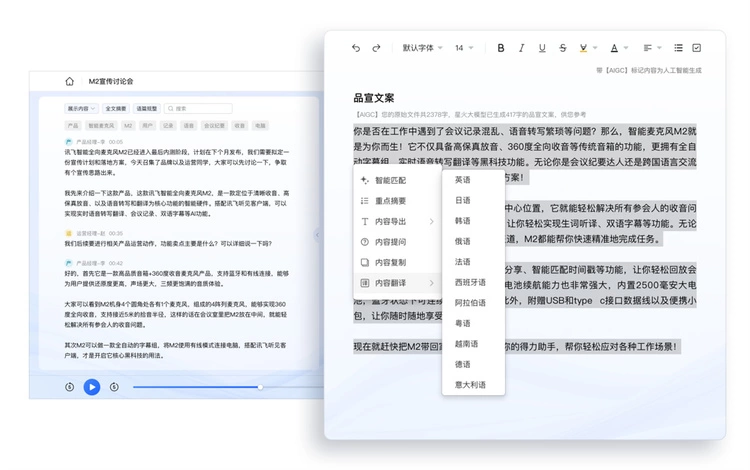Insert a checkbox task list
This screenshot has height=470, width=750.
[697, 48]
